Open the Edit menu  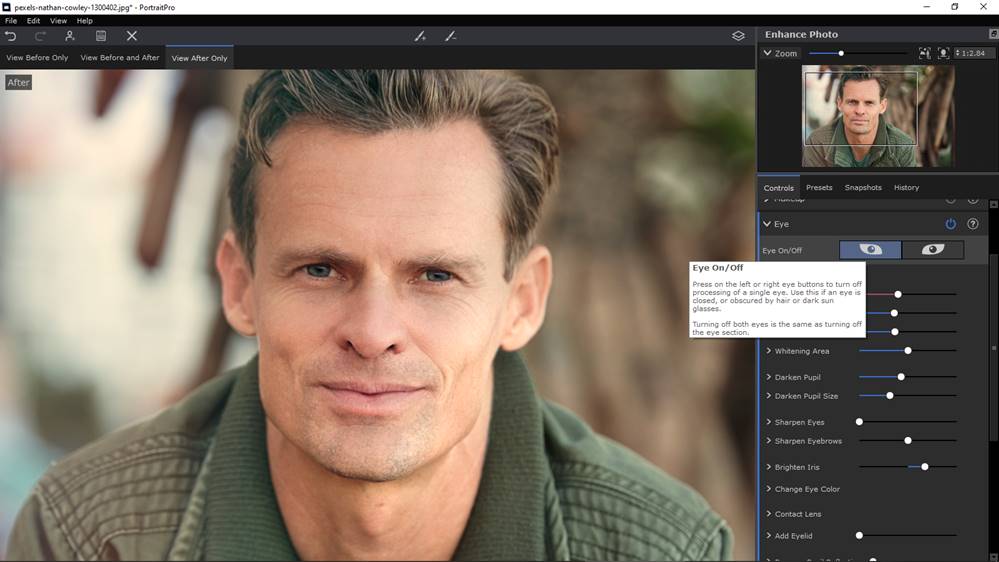(x=33, y=20)
